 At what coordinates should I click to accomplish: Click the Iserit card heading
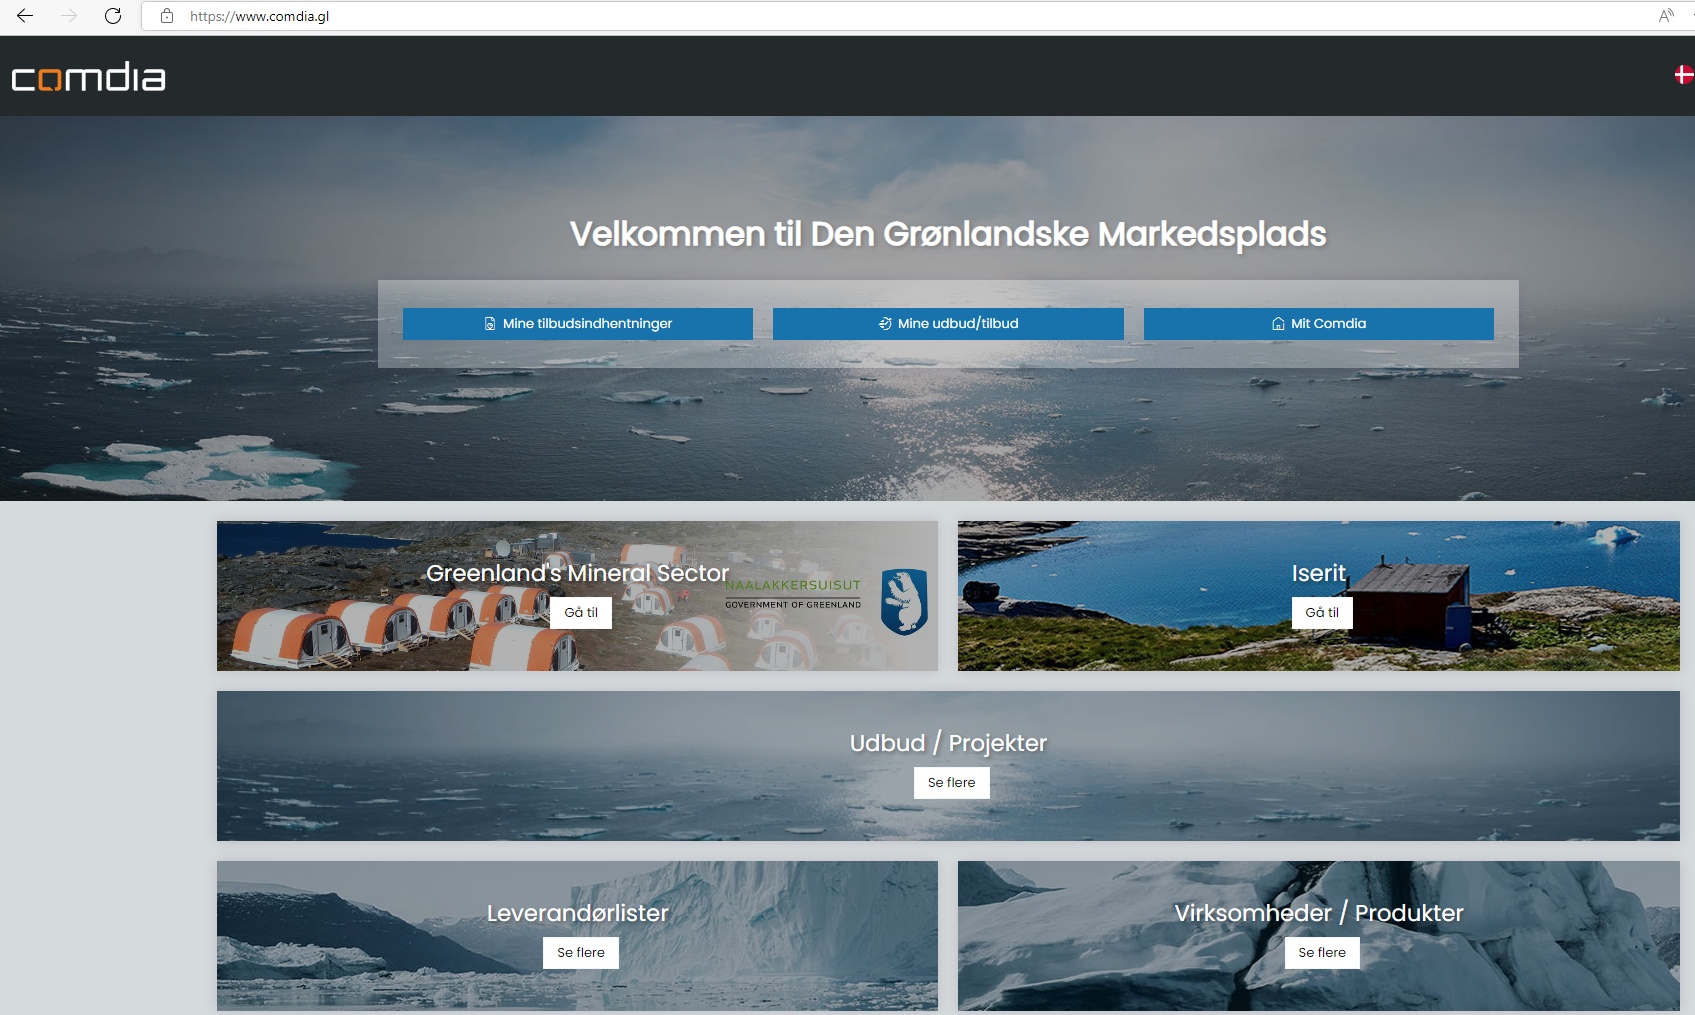pos(1319,573)
